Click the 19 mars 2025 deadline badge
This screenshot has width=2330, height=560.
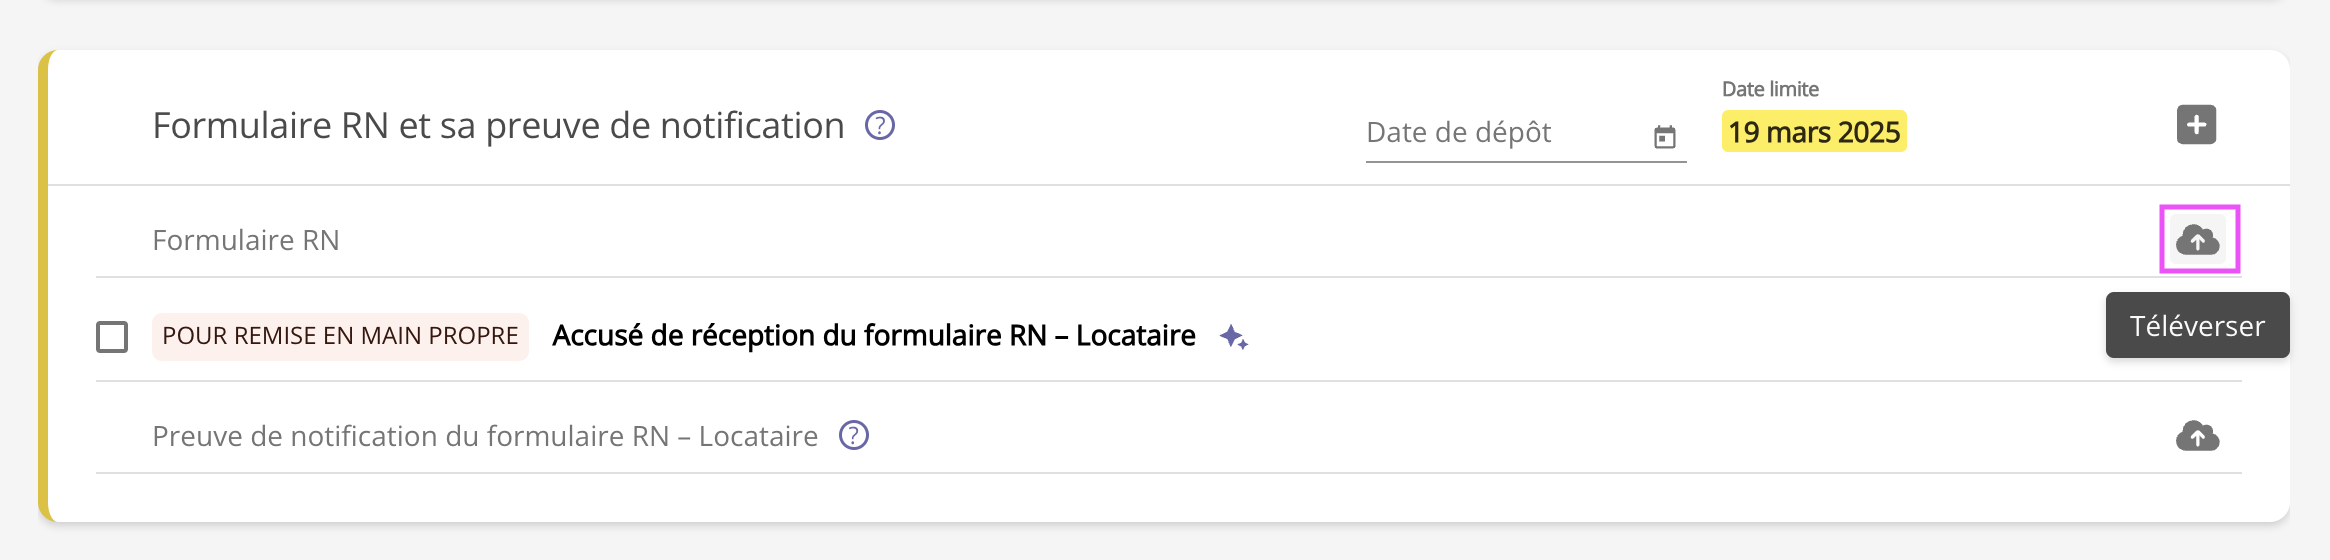[x=1813, y=132]
